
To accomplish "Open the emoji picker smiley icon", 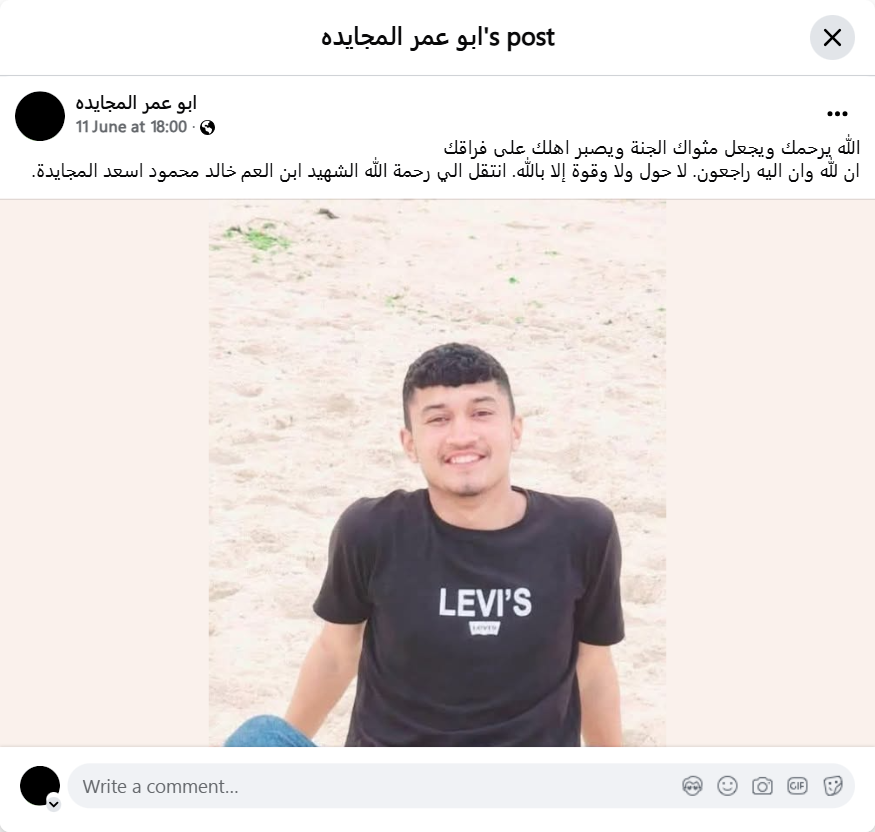I will [727, 786].
